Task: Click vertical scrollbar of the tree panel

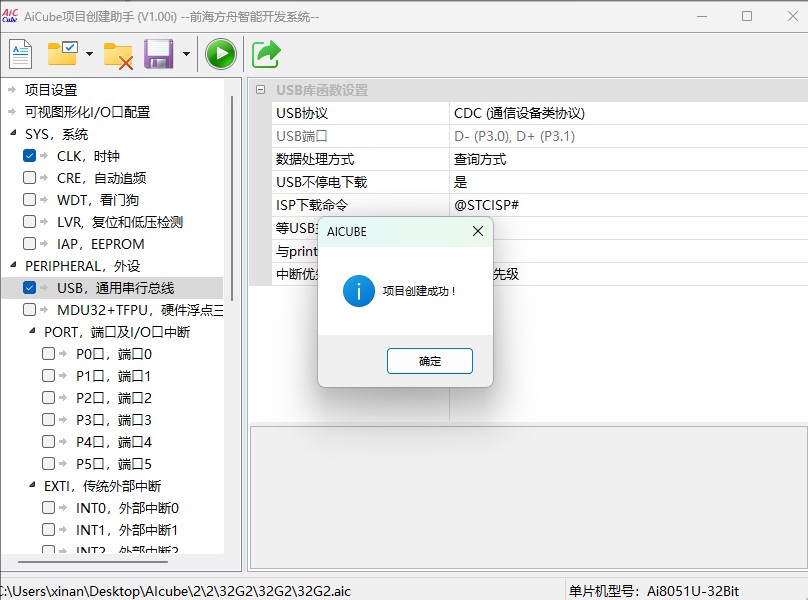Action: click(232, 198)
